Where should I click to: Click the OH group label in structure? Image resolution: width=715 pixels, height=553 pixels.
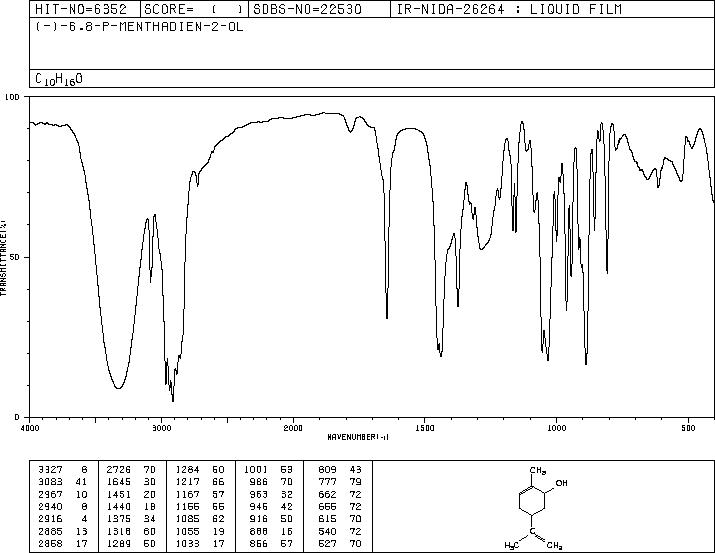[561, 483]
